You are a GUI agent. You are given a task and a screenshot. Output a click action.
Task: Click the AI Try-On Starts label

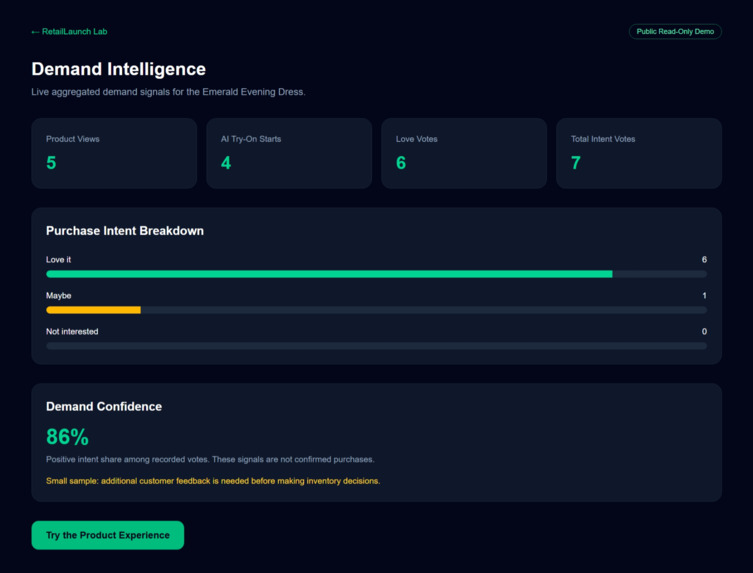coord(251,139)
